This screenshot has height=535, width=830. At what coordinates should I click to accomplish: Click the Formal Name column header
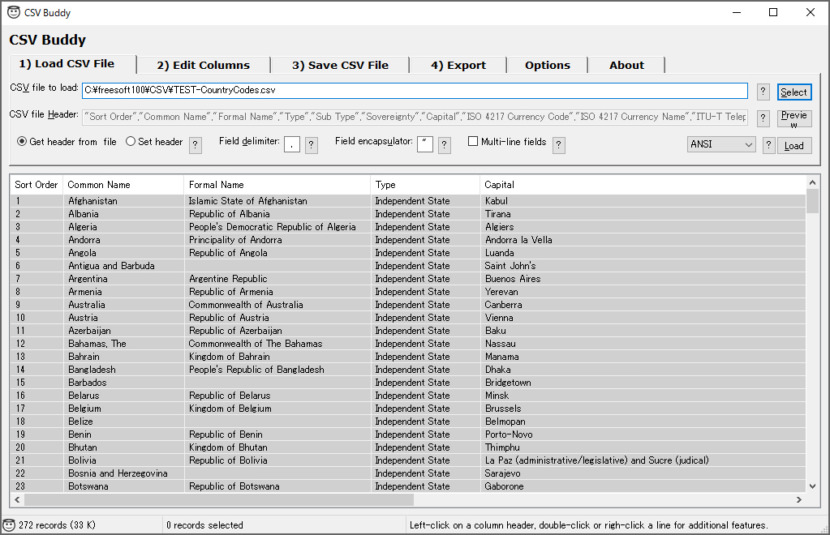[277, 185]
